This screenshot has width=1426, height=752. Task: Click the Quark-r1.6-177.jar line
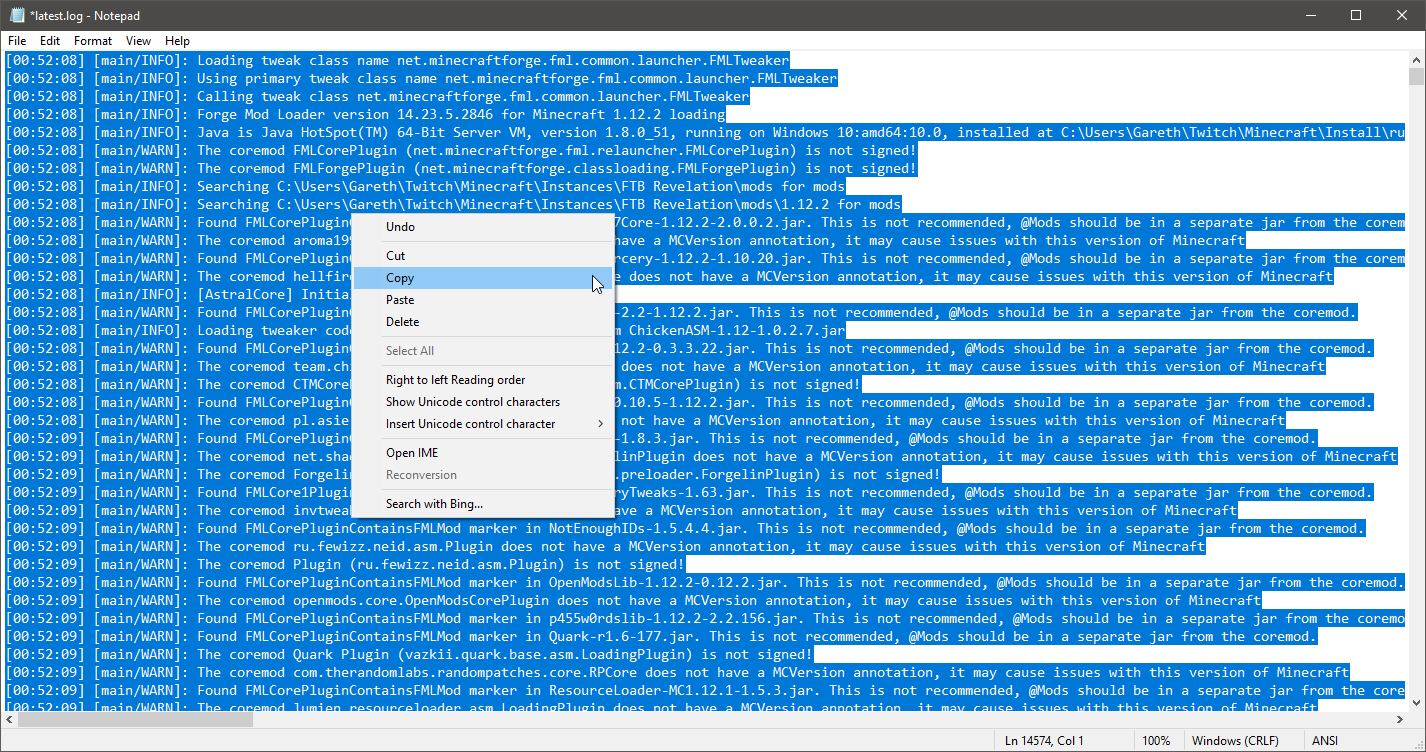pyautogui.click(x=662, y=636)
